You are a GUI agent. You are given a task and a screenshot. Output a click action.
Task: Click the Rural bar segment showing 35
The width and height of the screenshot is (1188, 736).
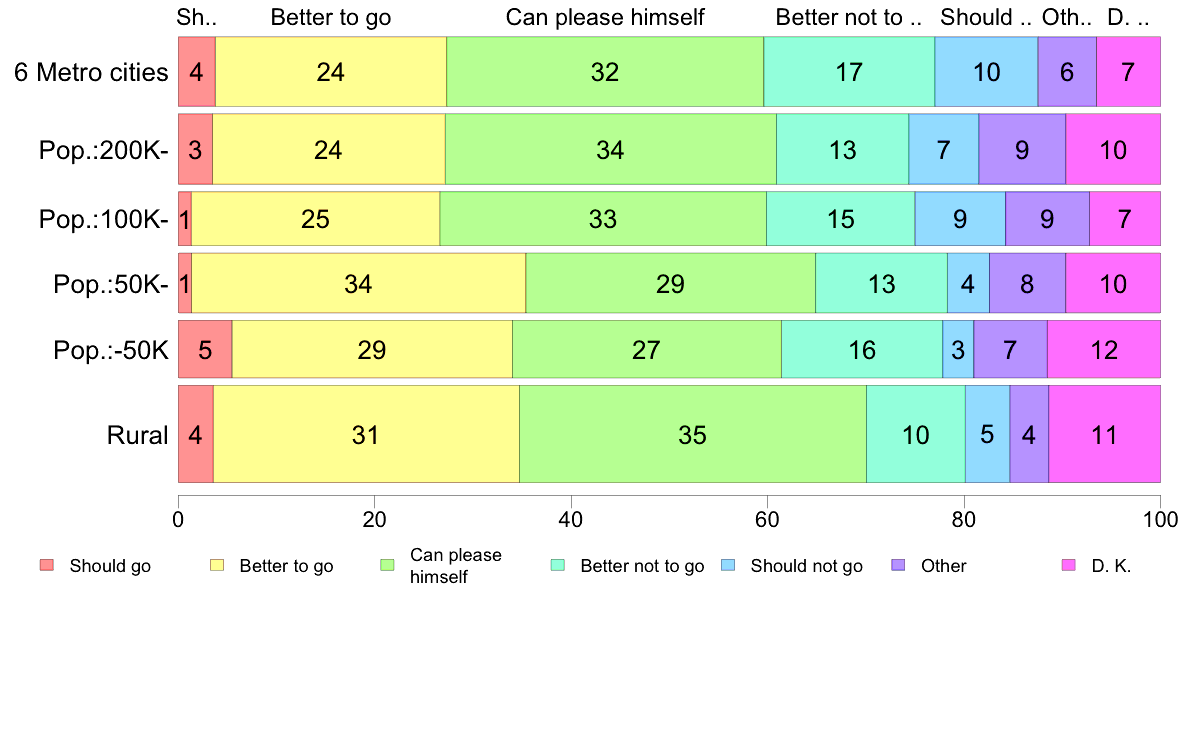pos(692,434)
